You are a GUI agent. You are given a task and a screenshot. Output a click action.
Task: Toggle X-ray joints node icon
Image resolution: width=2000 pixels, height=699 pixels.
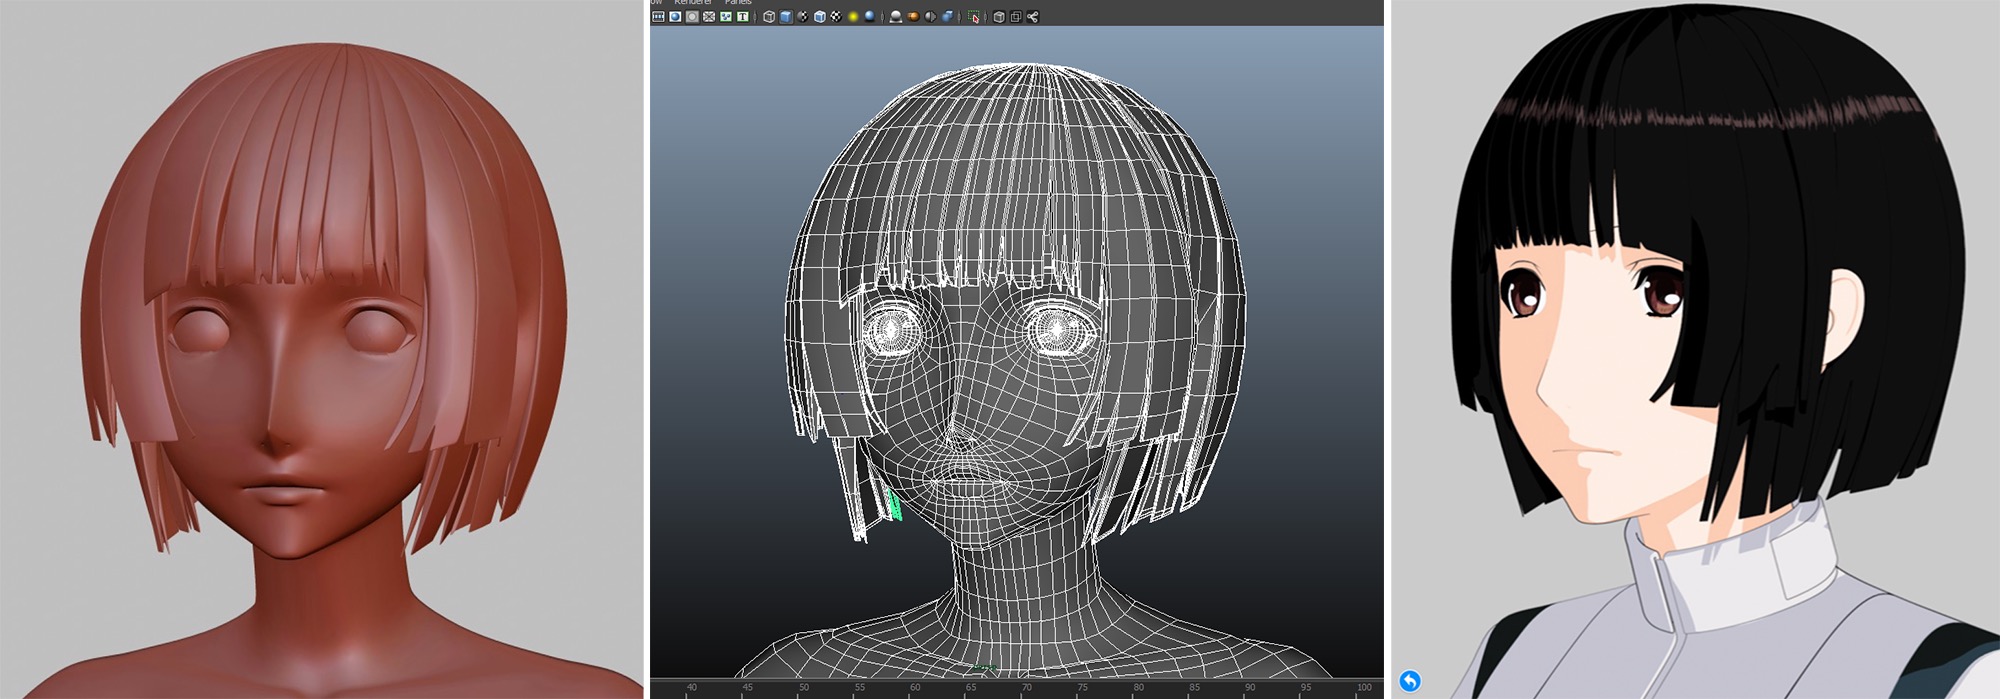tap(1033, 16)
